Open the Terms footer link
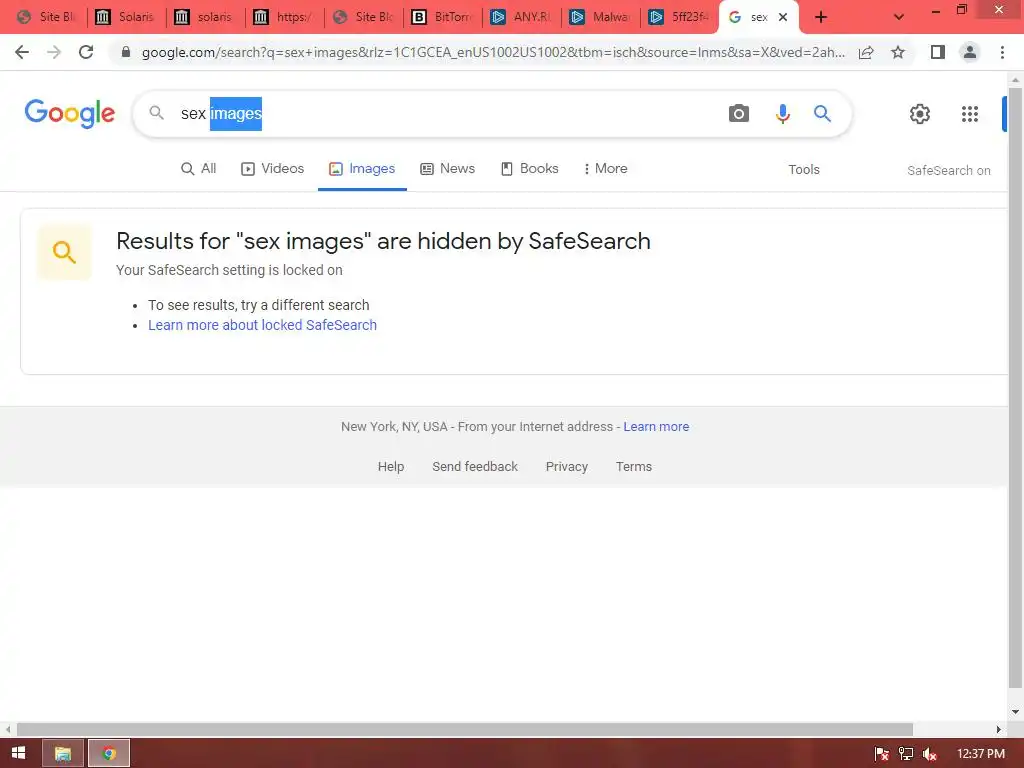 [633, 466]
